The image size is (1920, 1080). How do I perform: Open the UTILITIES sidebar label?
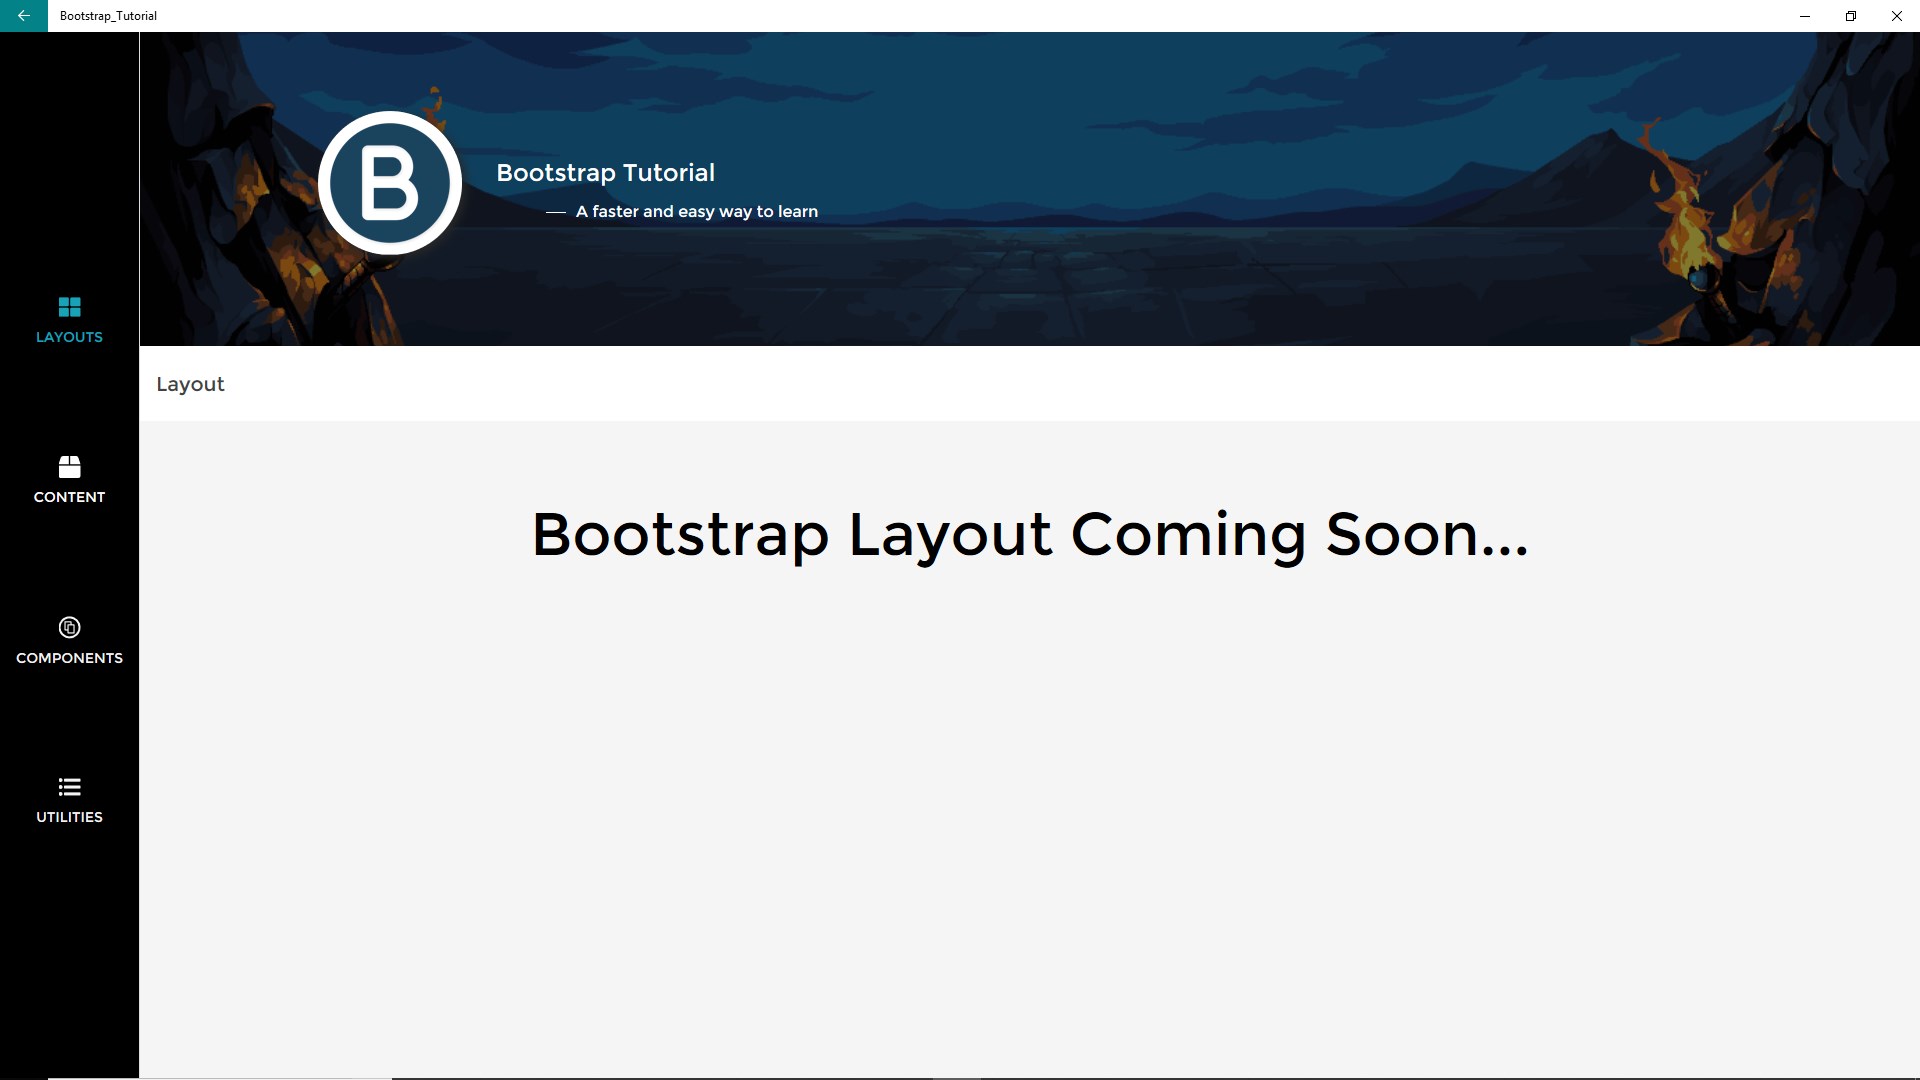tap(69, 817)
